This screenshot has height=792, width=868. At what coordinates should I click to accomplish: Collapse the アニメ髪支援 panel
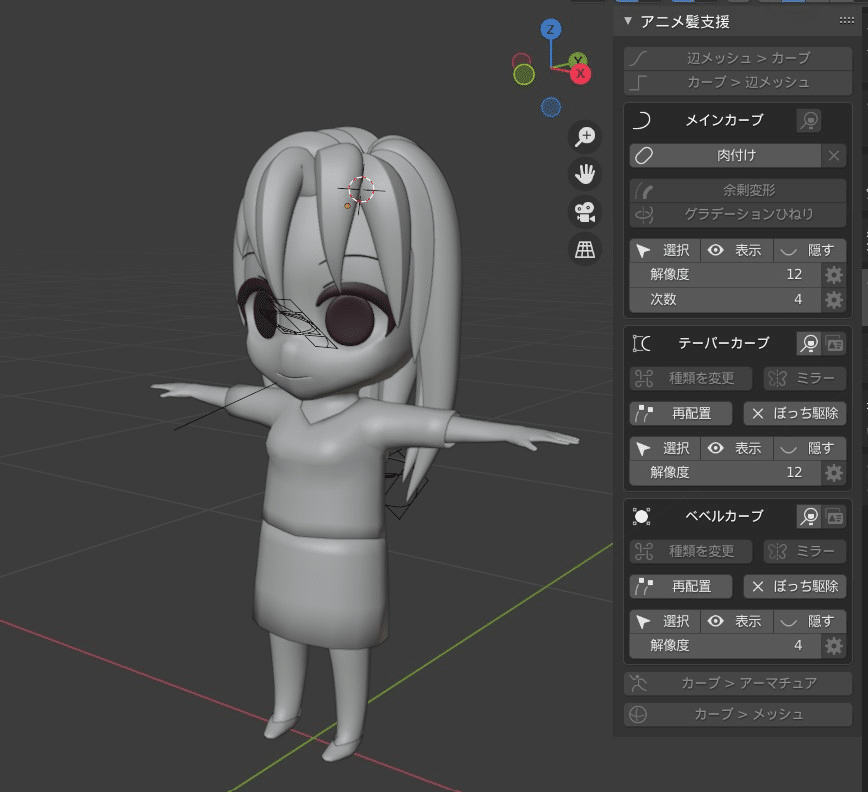point(628,21)
